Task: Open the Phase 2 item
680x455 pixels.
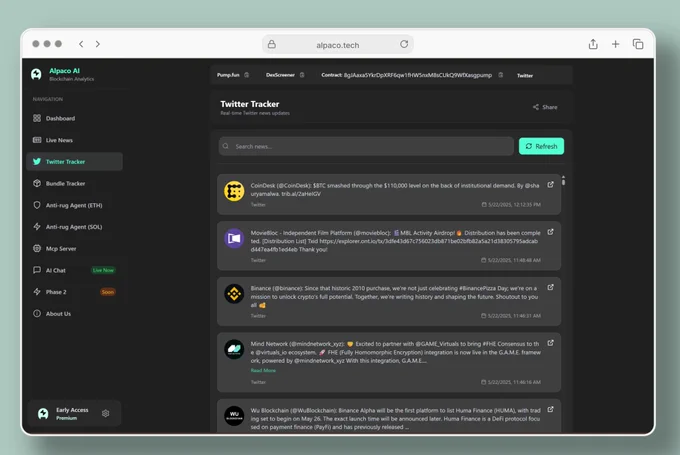Action: (x=74, y=292)
